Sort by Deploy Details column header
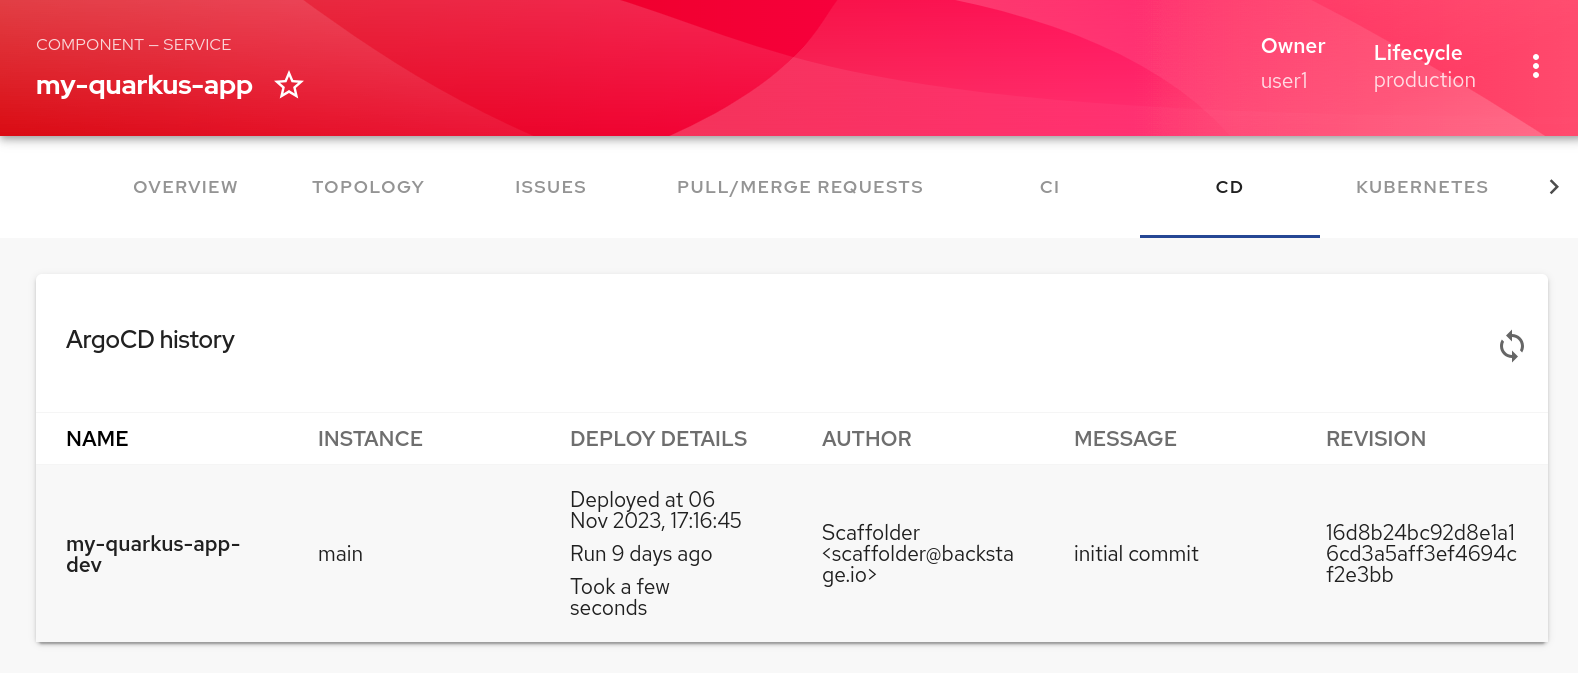1578x673 pixels. (x=658, y=439)
